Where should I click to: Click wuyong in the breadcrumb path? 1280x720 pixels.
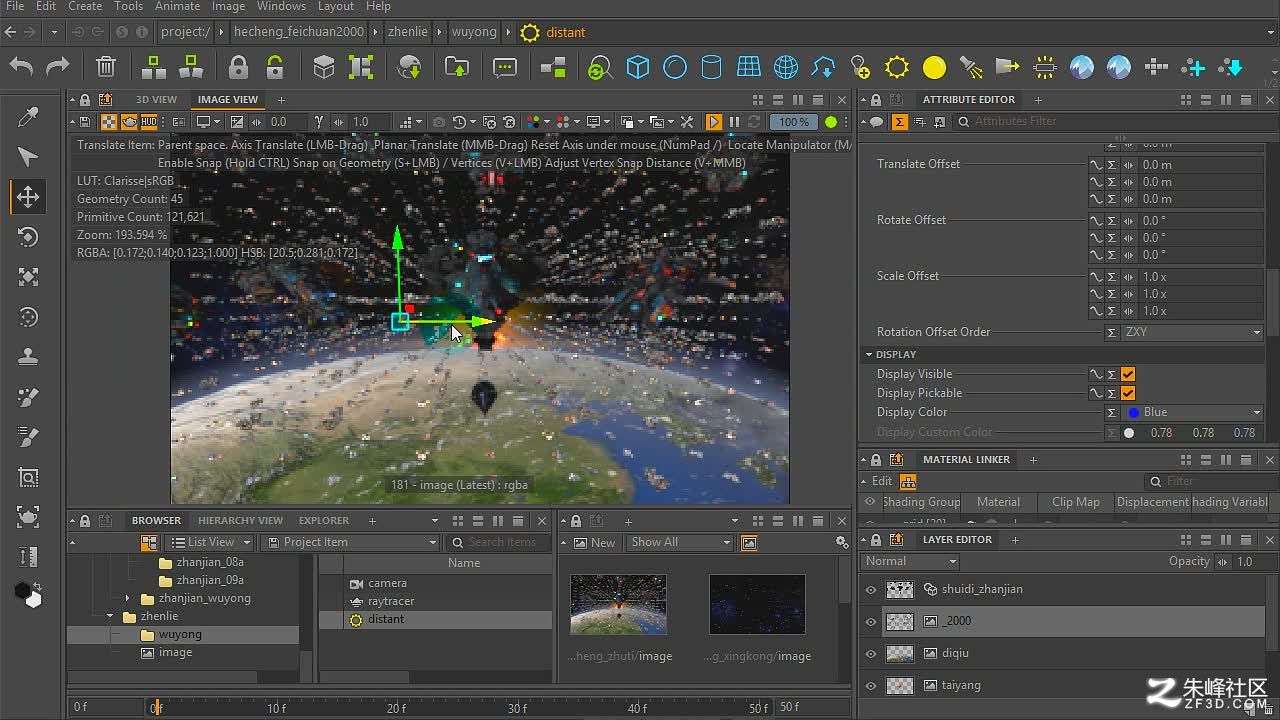pyautogui.click(x=474, y=32)
